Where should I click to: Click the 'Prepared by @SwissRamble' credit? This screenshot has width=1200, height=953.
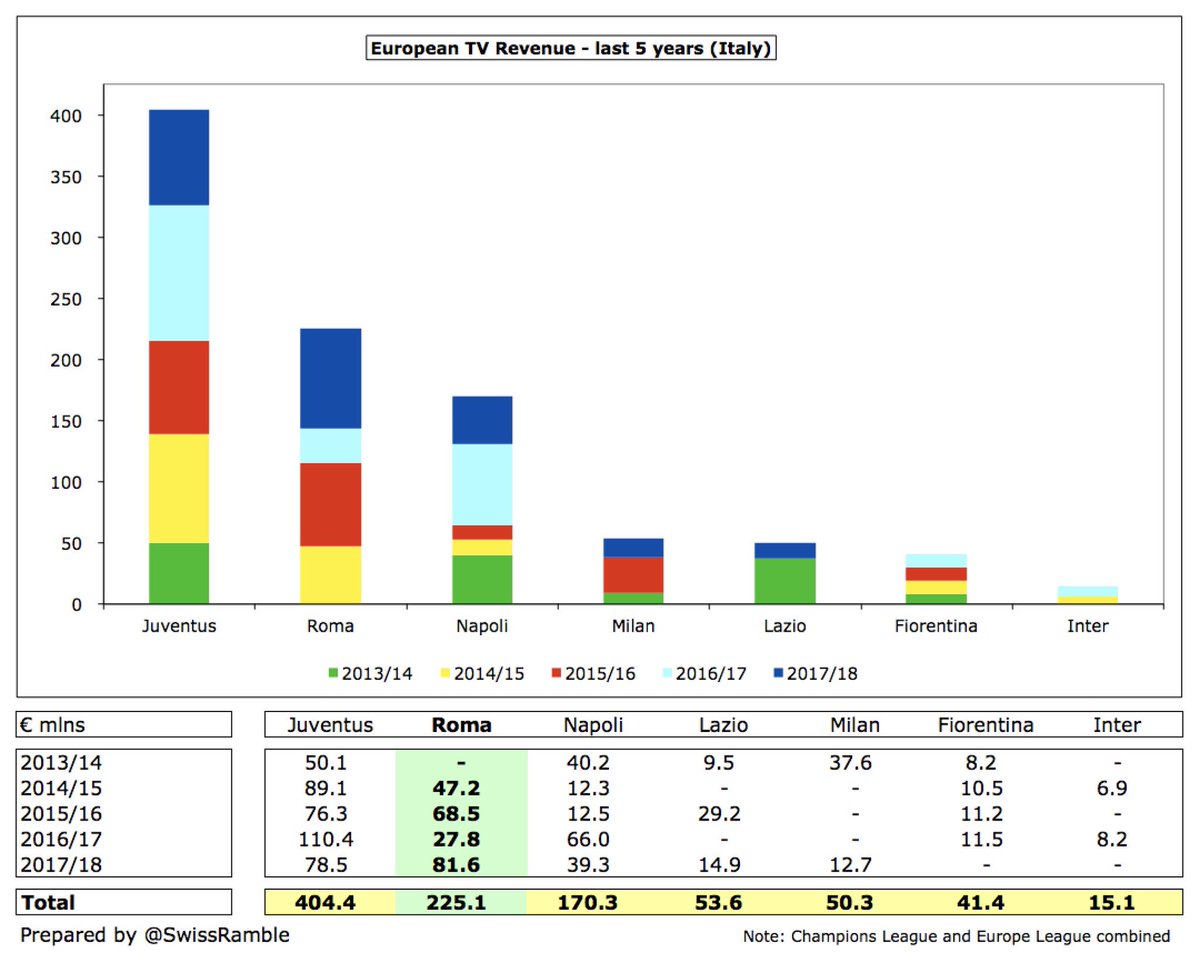click(155, 937)
